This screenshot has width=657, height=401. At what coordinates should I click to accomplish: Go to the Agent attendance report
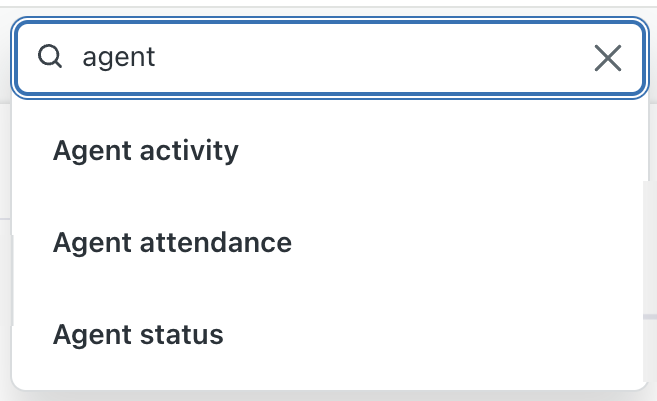click(172, 242)
